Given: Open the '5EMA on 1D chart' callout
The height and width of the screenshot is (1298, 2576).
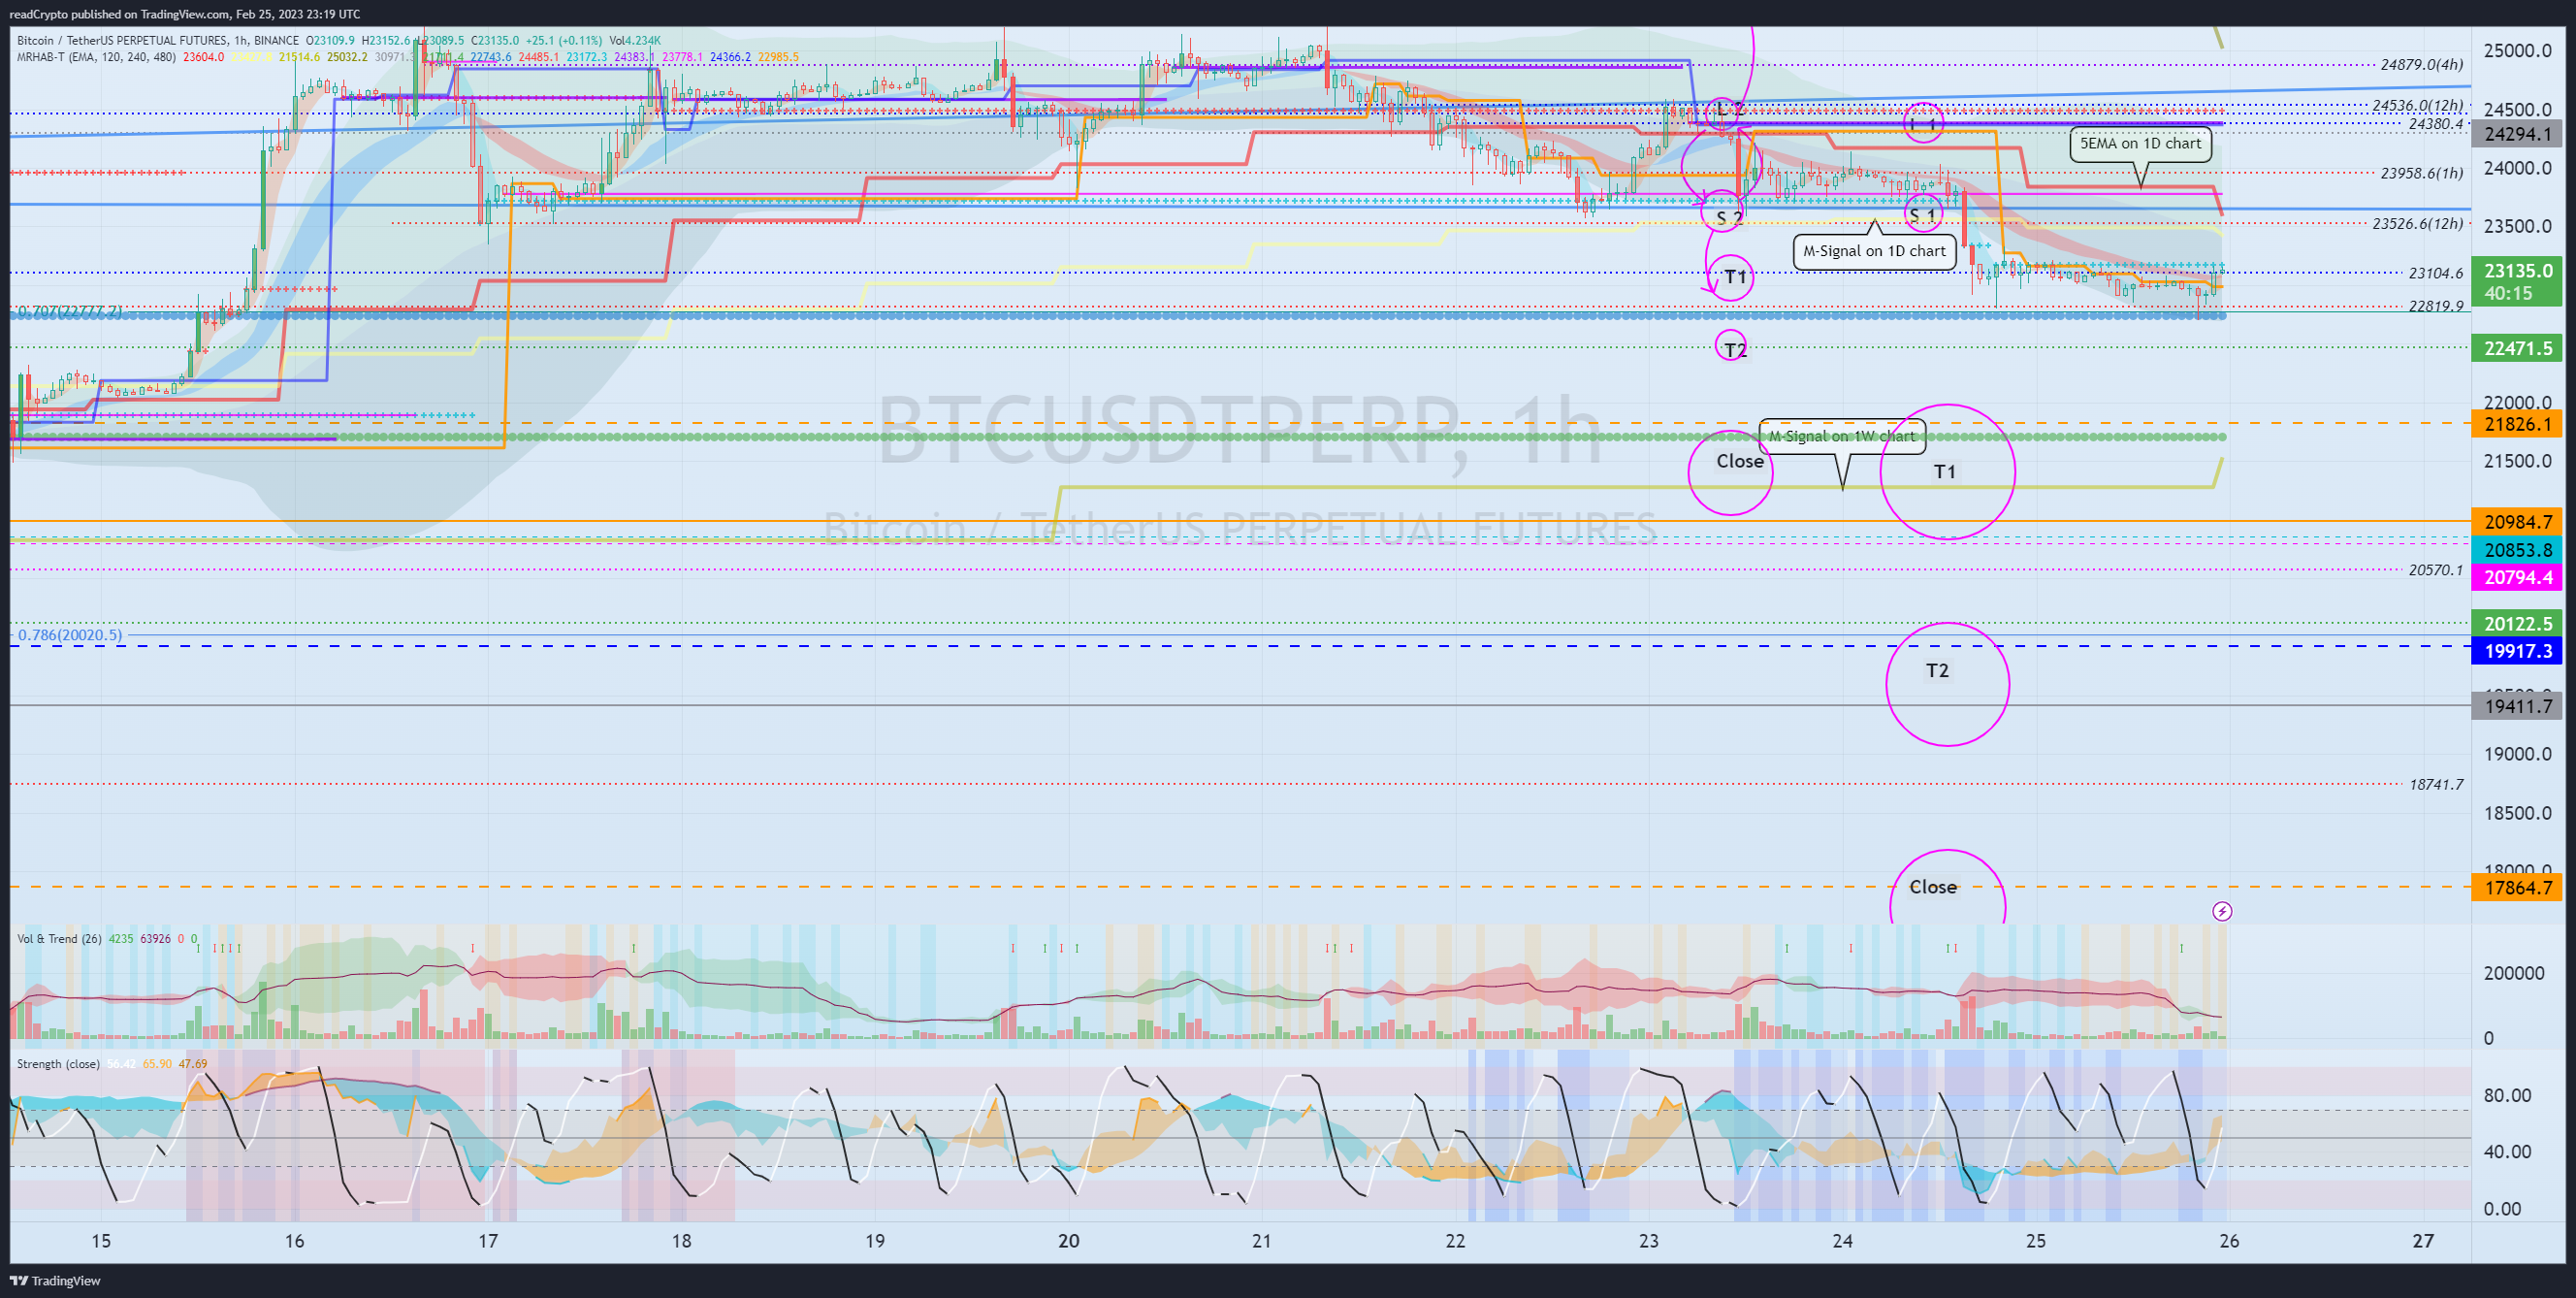Looking at the screenshot, I should click(x=2140, y=144).
